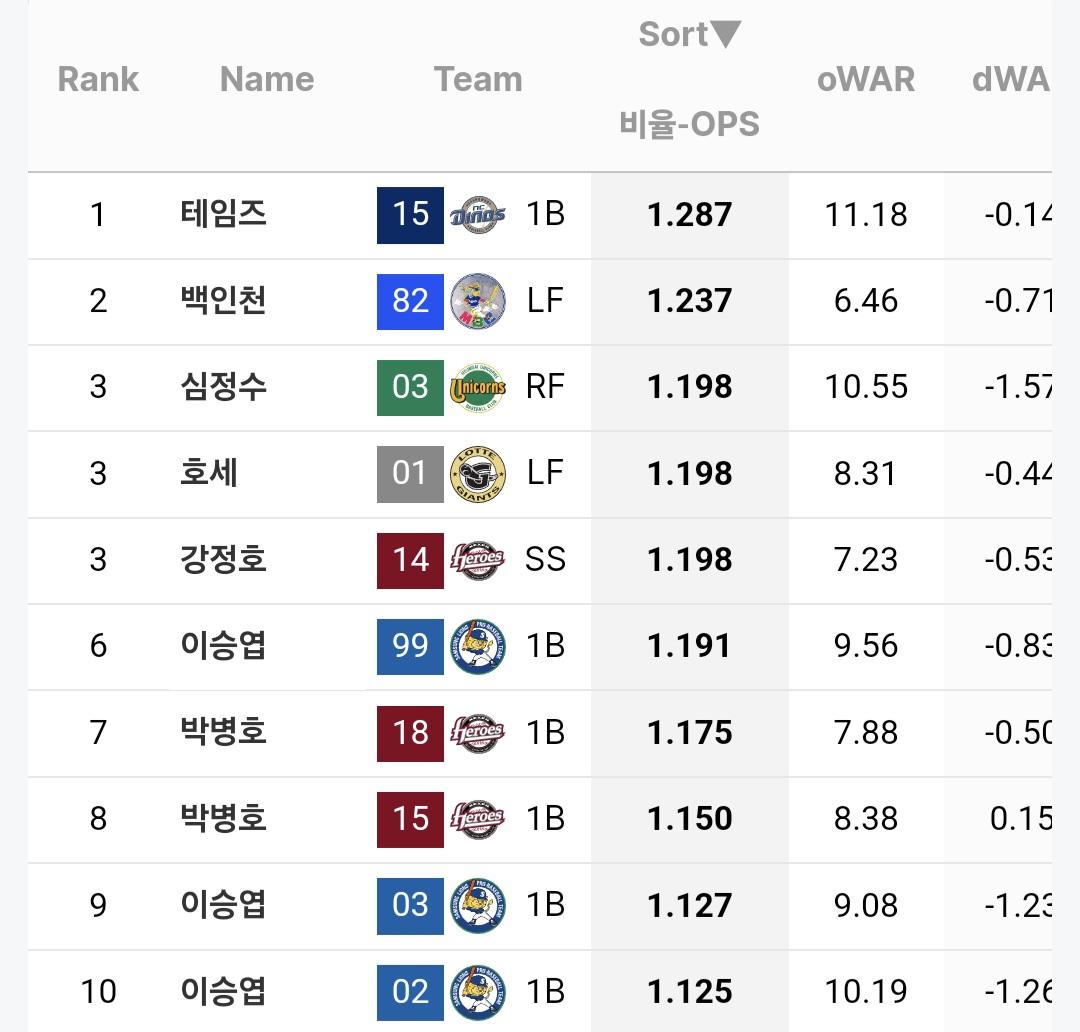The width and height of the screenshot is (1080, 1032).
Task: Click the Team column header
Action: (x=478, y=80)
